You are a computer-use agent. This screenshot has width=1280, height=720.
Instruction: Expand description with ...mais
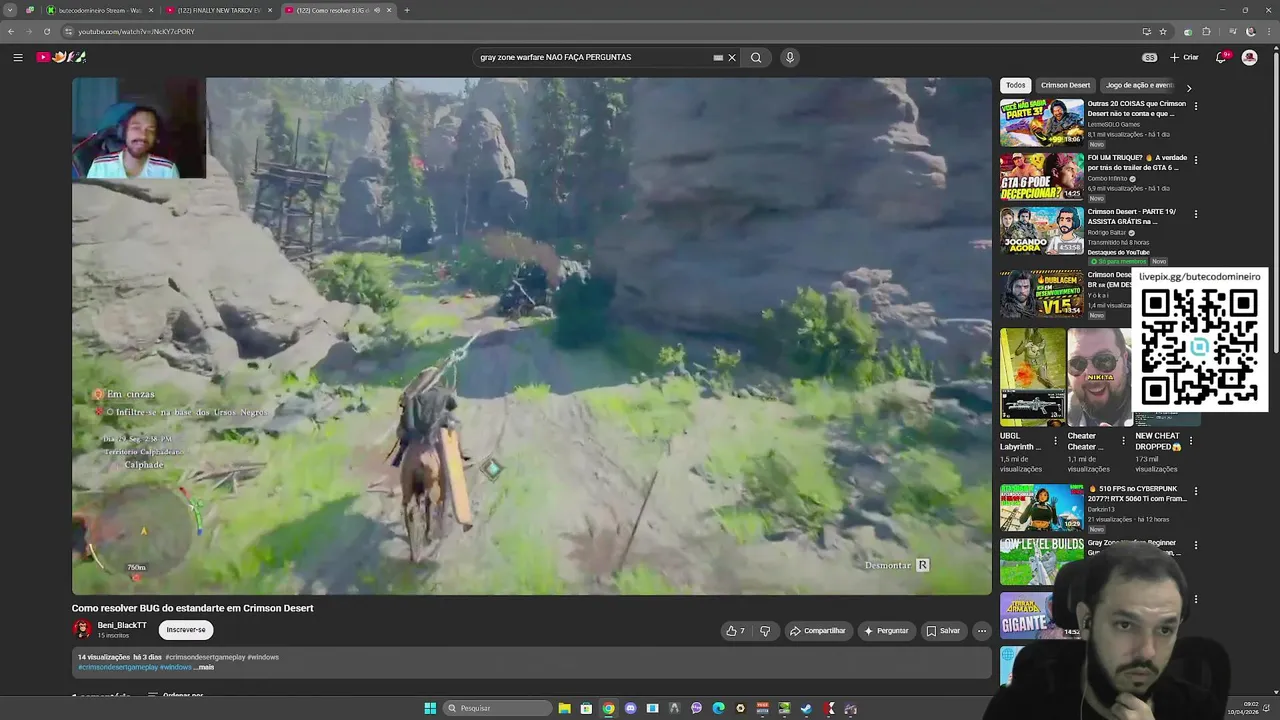point(204,667)
